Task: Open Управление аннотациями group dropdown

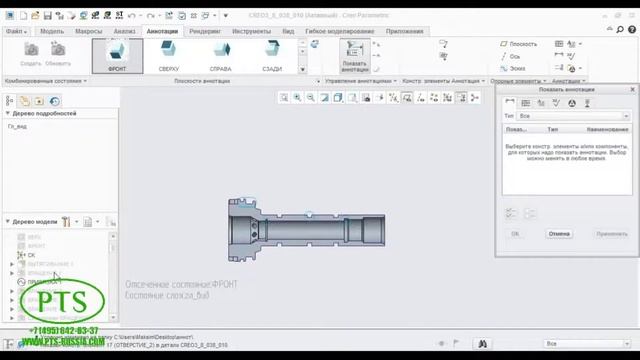Action: click(361, 81)
